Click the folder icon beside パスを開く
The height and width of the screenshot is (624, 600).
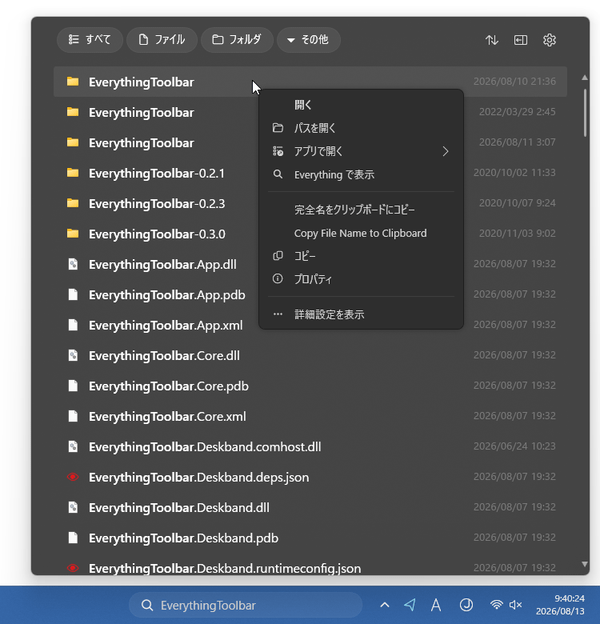click(x=278, y=128)
